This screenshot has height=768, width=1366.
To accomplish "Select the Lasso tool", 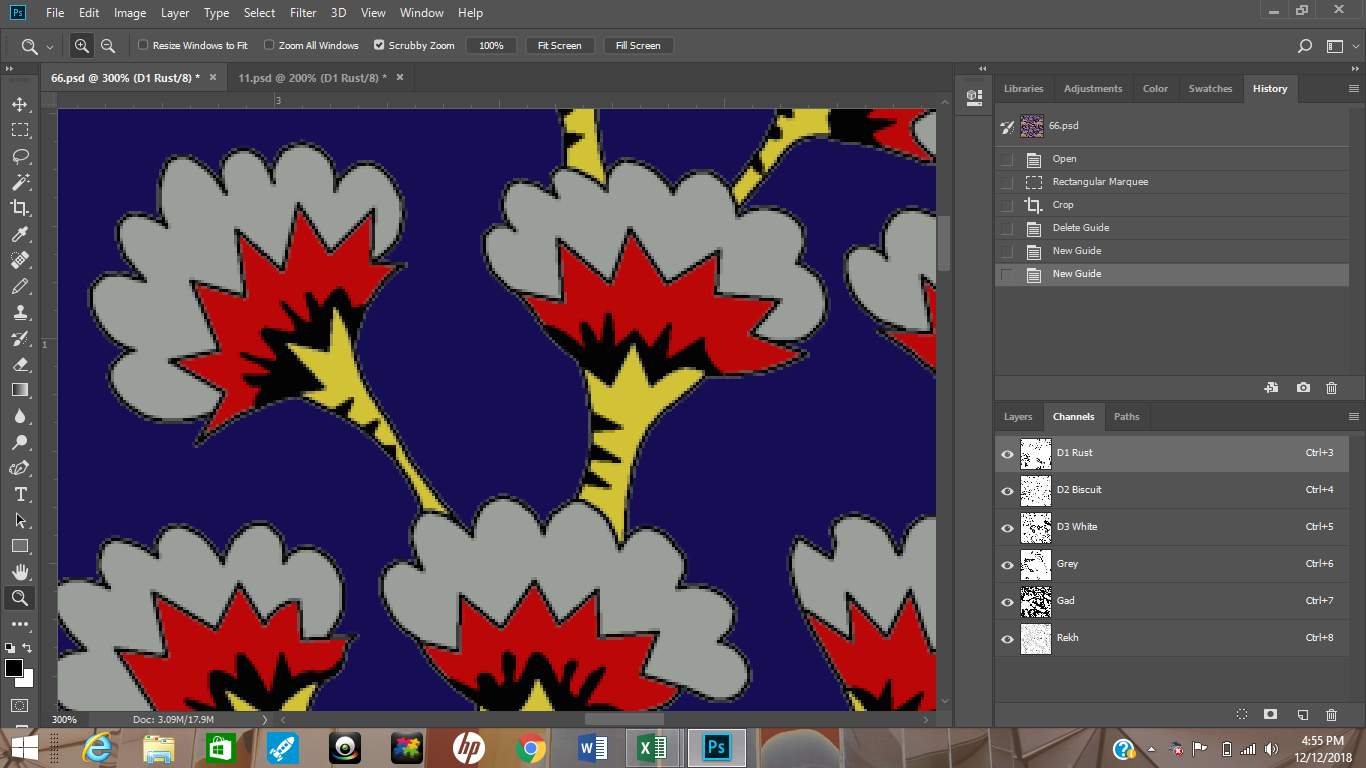I will [x=19, y=156].
